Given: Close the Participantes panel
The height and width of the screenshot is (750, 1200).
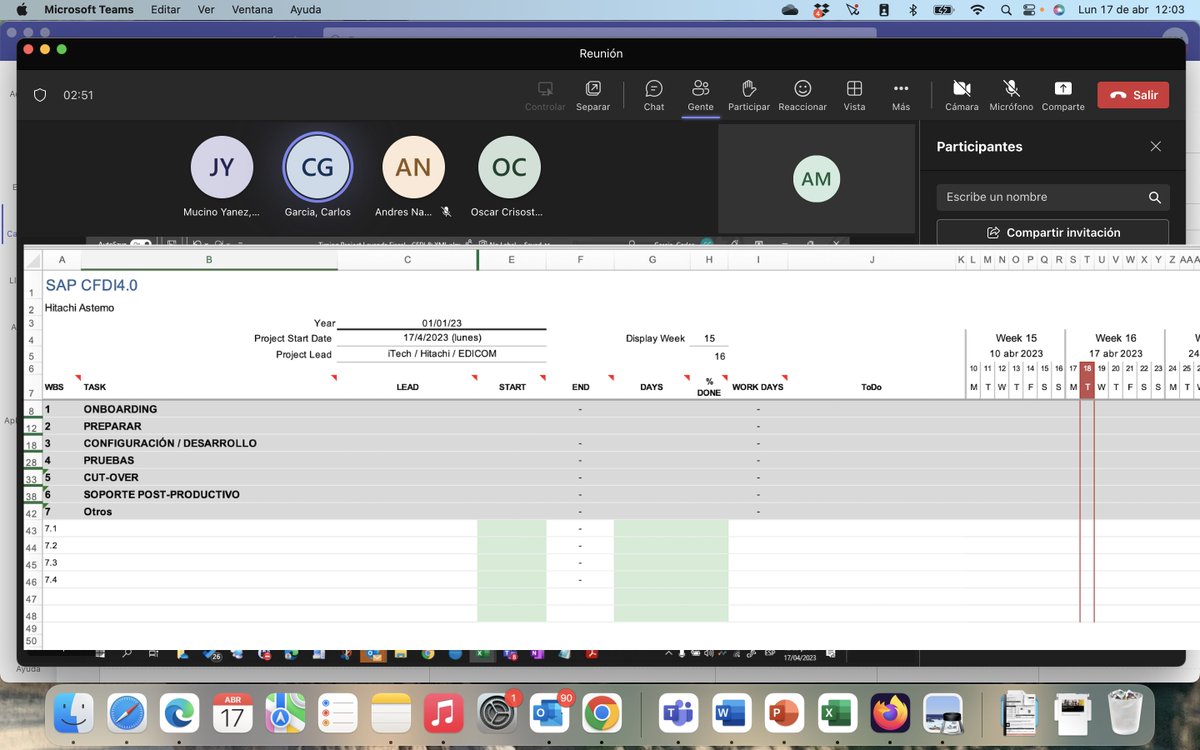Looking at the screenshot, I should [1156, 146].
